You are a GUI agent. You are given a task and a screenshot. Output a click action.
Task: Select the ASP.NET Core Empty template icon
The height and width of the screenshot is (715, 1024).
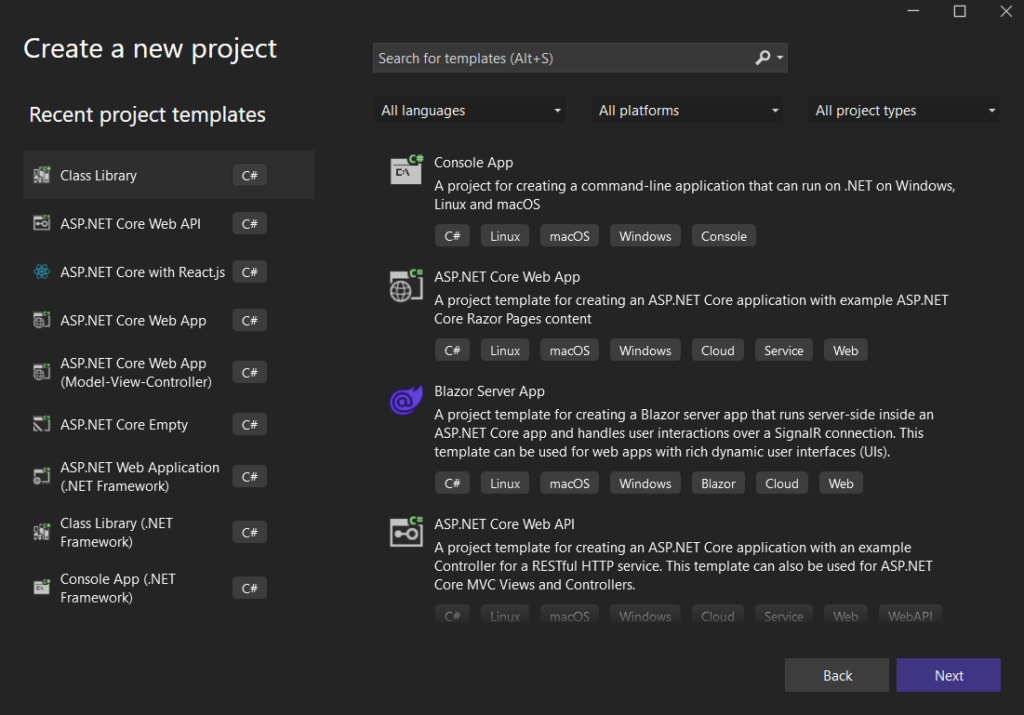coord(41,424)
